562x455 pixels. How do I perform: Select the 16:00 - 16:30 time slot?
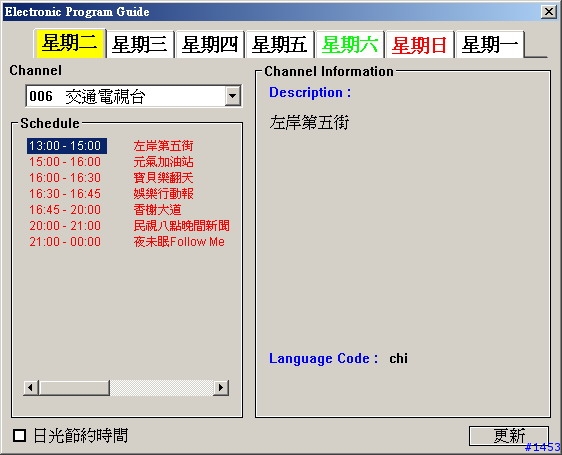click(x=65, y=178)
